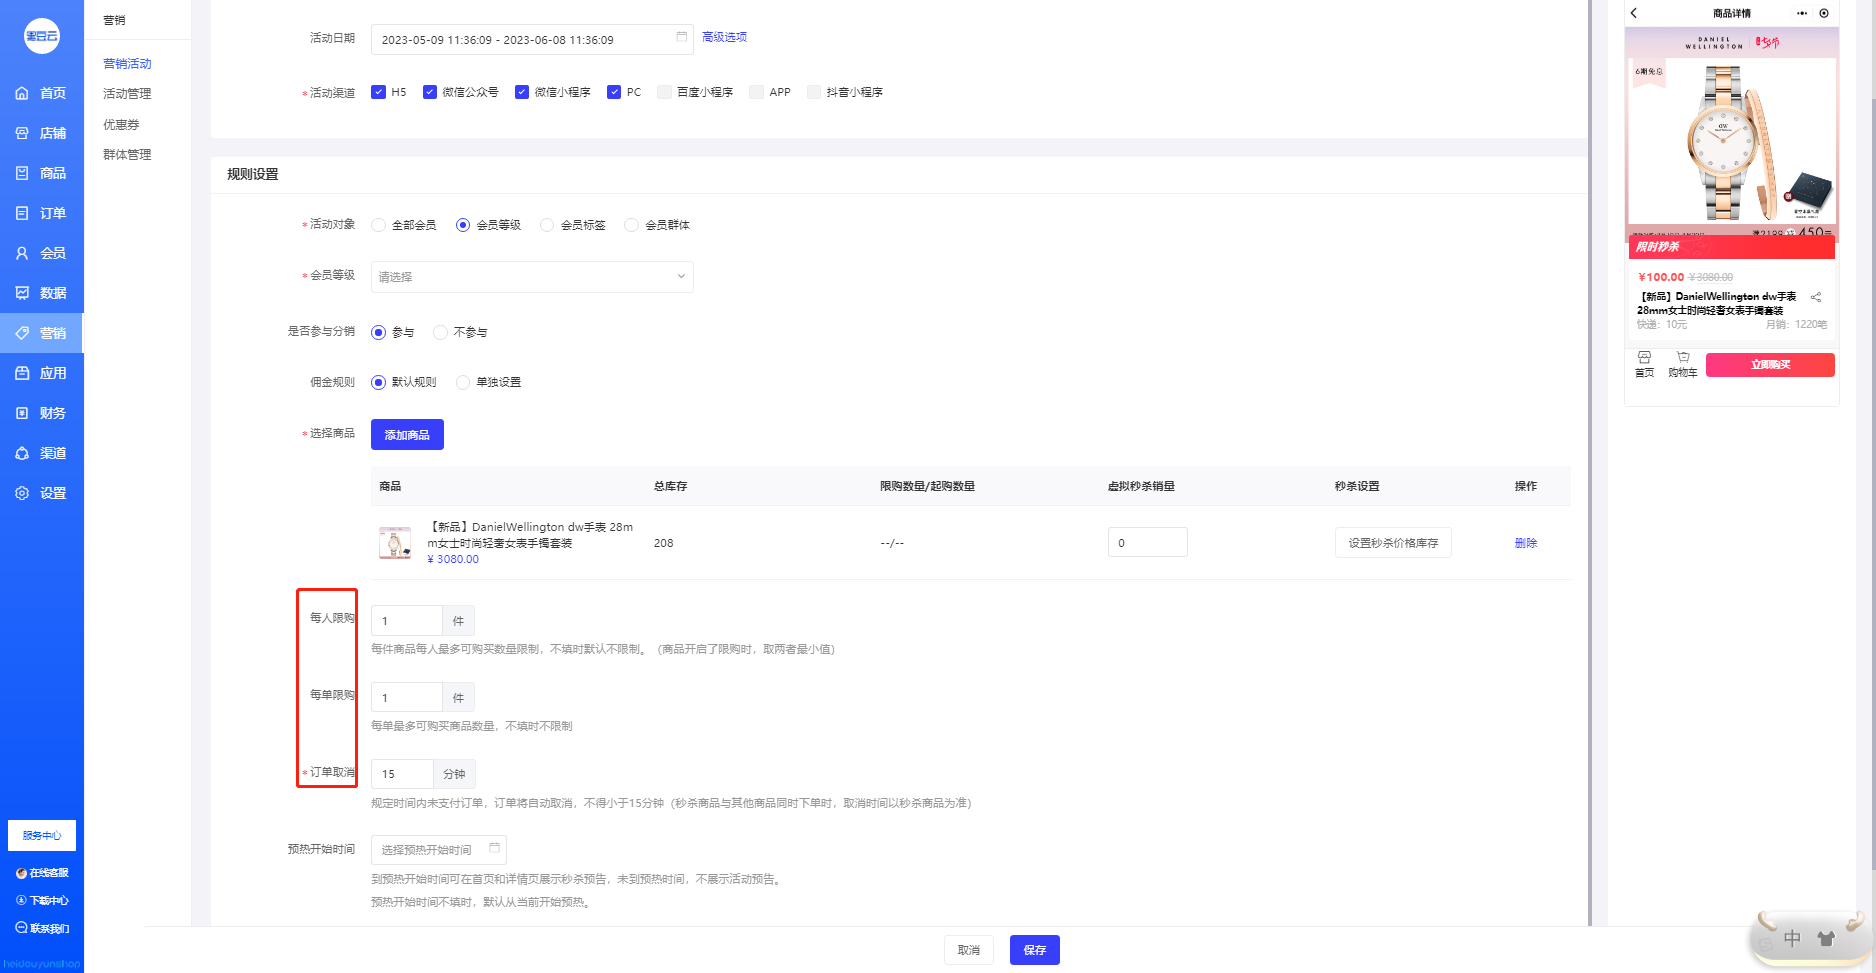
Task: Click the shirt icon in input method bar
Action: point(1826,939)
